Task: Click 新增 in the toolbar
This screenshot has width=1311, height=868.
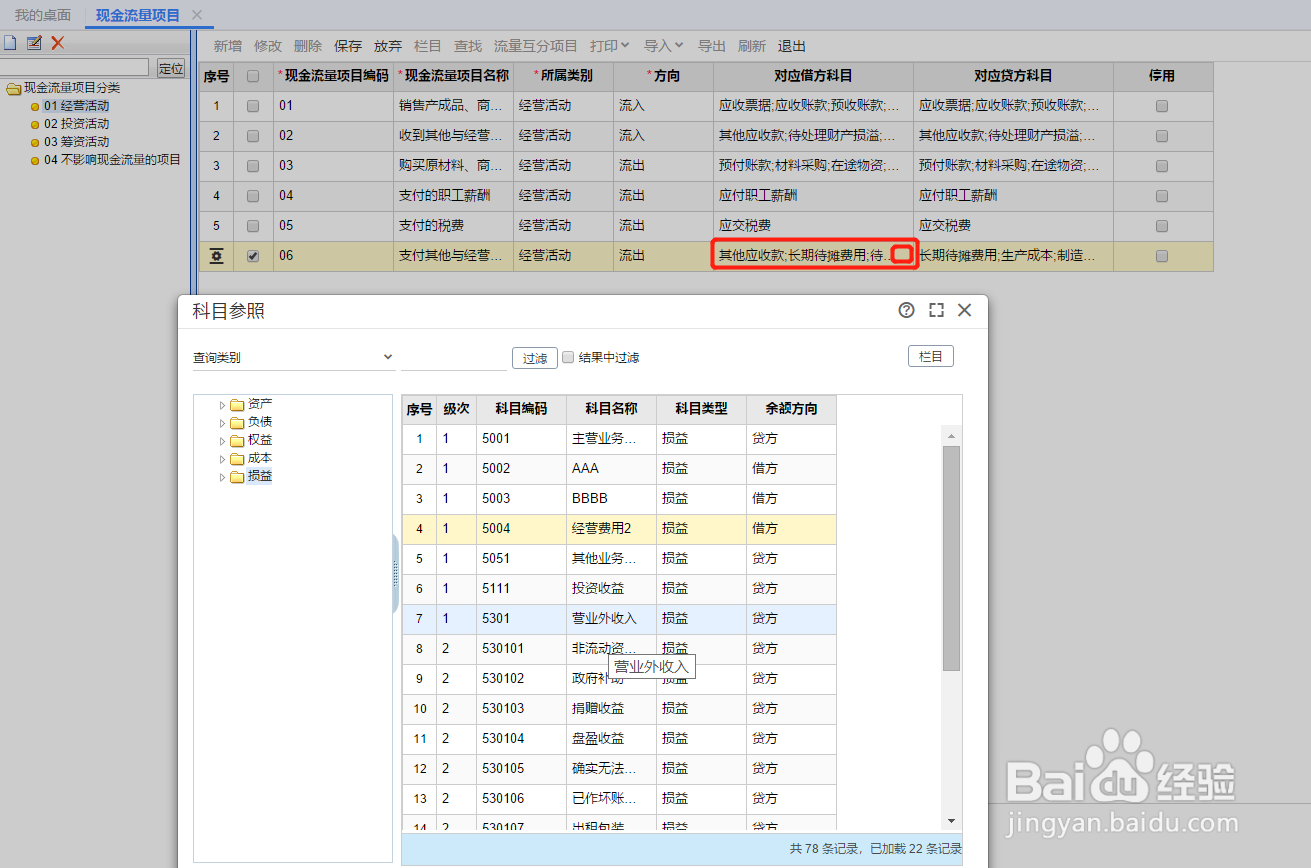Action: [228, 46]
